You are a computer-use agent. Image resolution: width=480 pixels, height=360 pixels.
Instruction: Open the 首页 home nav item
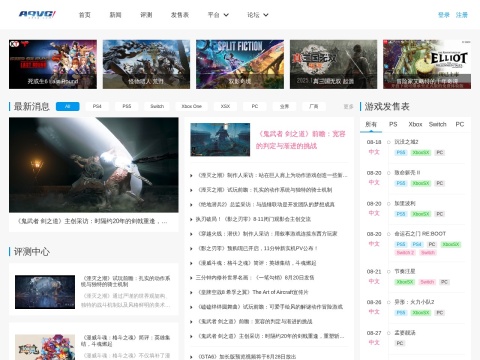tap(85, 15)
